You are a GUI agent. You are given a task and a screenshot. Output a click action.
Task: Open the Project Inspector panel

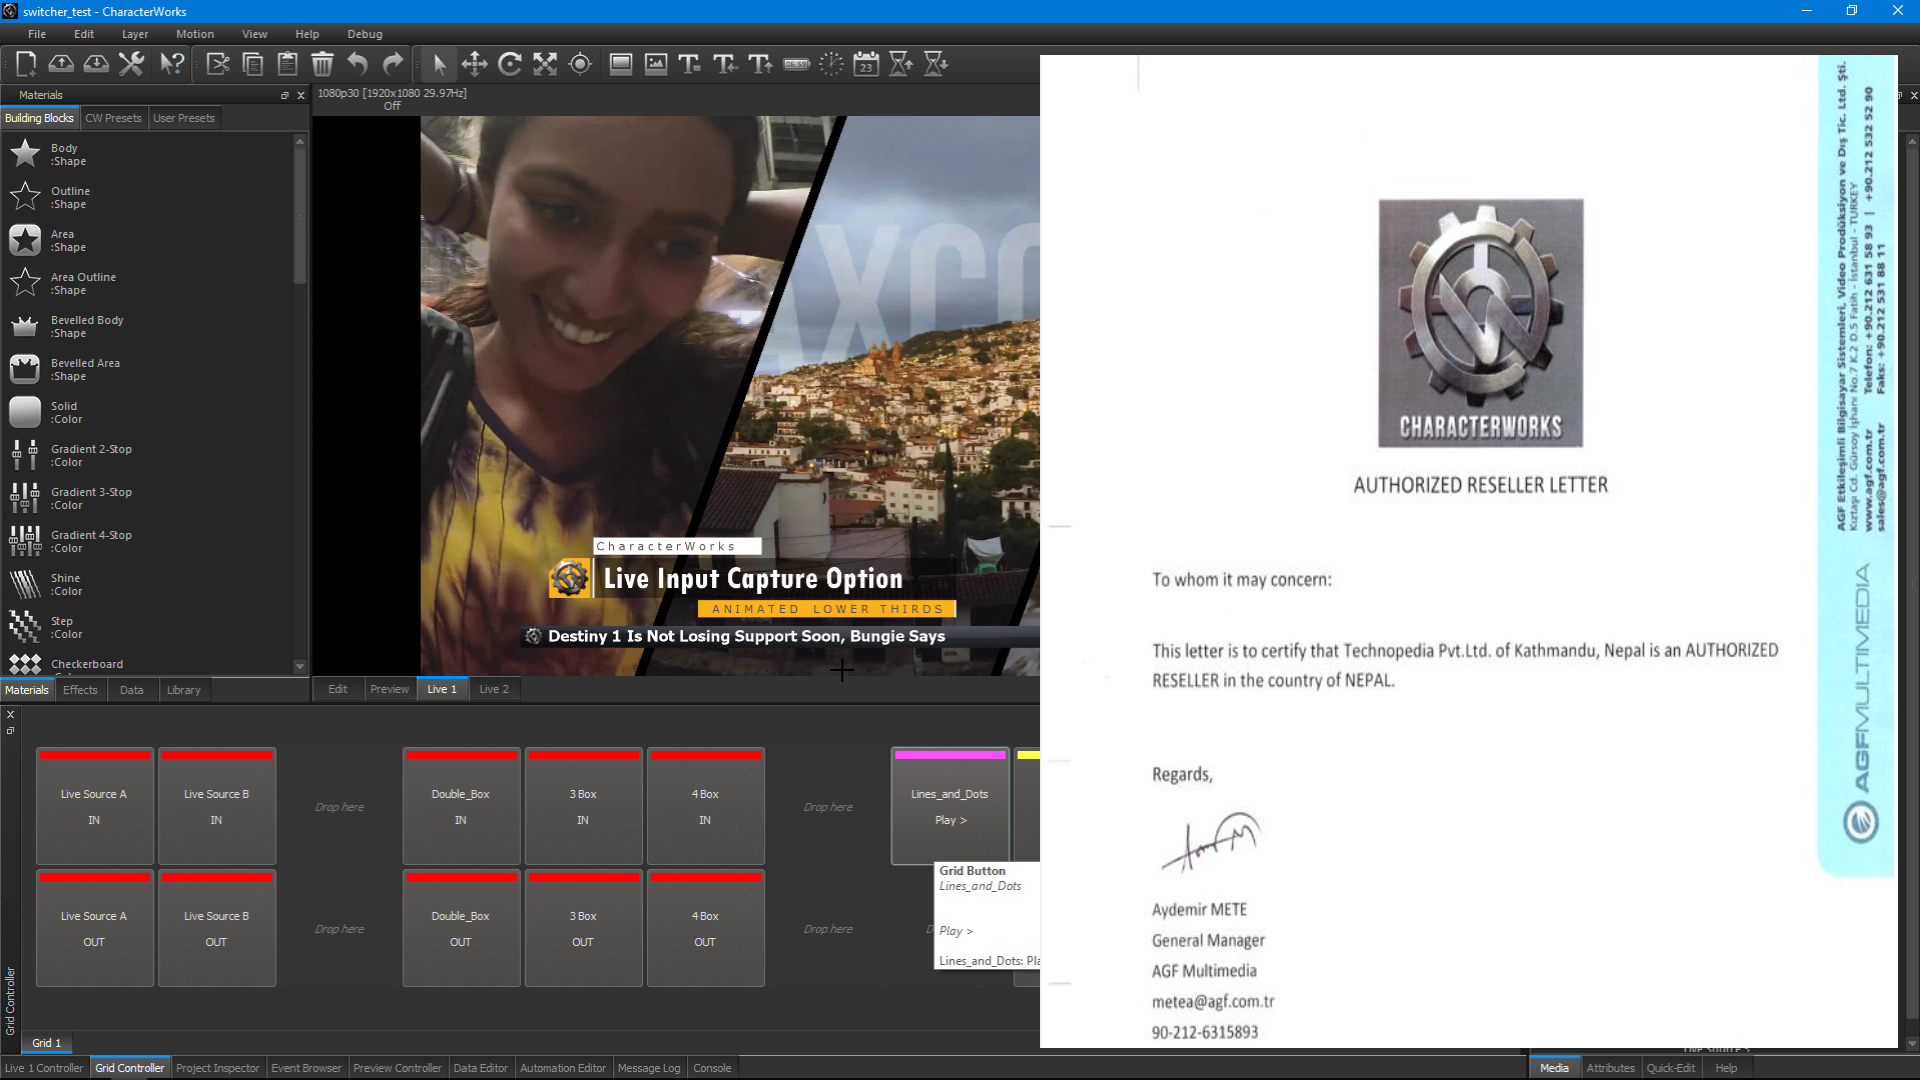(x=217, y=1068)
